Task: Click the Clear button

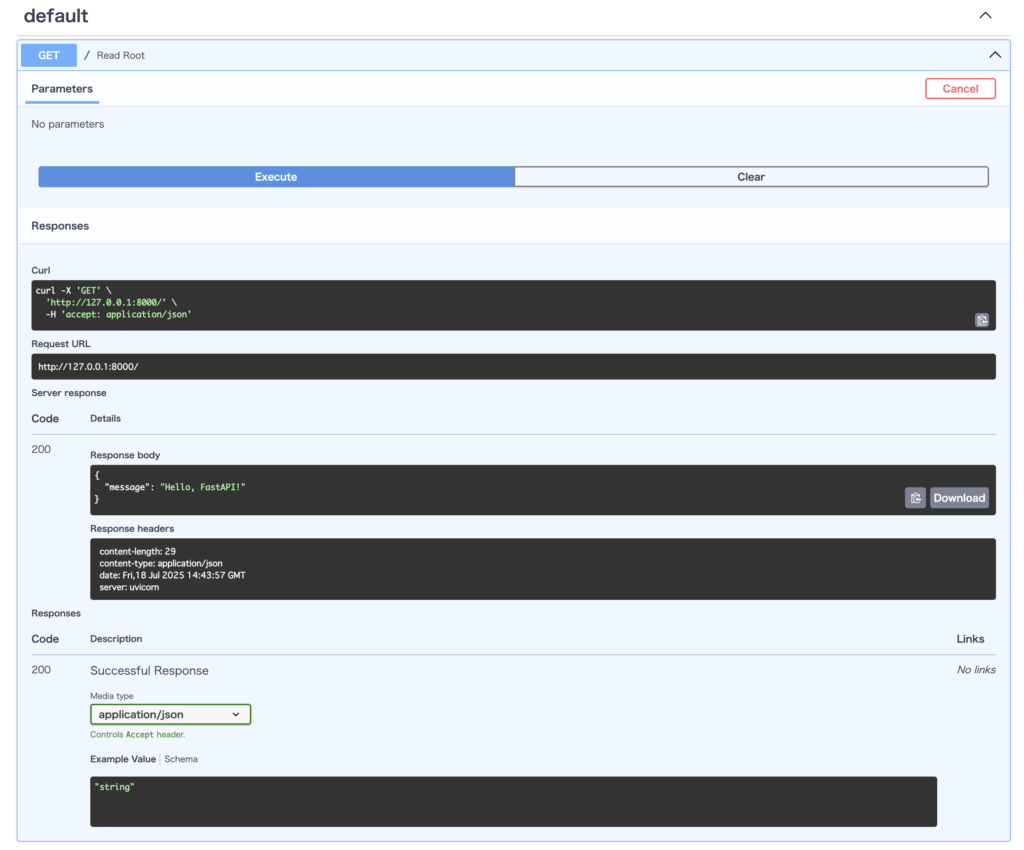Action: coord(751,177)
